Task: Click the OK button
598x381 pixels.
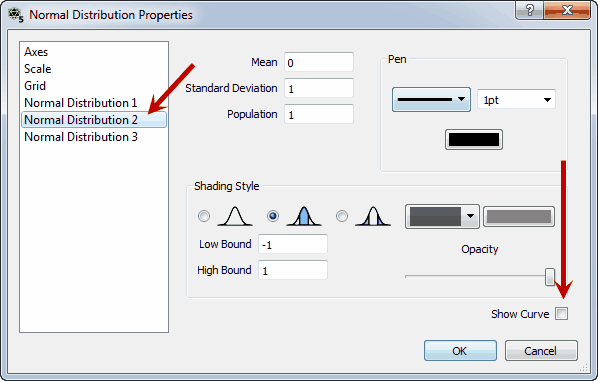Action: coord(460,351)
